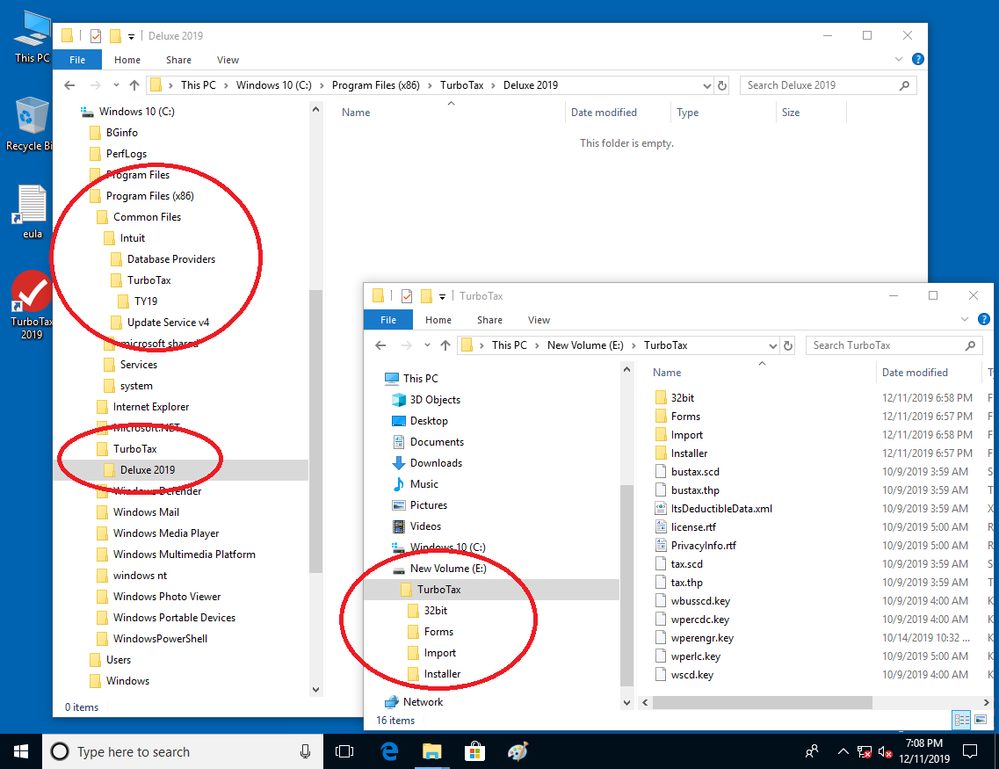Screen dimensions: 999x769
Task: Select Windows Media Player folder in tree
Action: 166,533
